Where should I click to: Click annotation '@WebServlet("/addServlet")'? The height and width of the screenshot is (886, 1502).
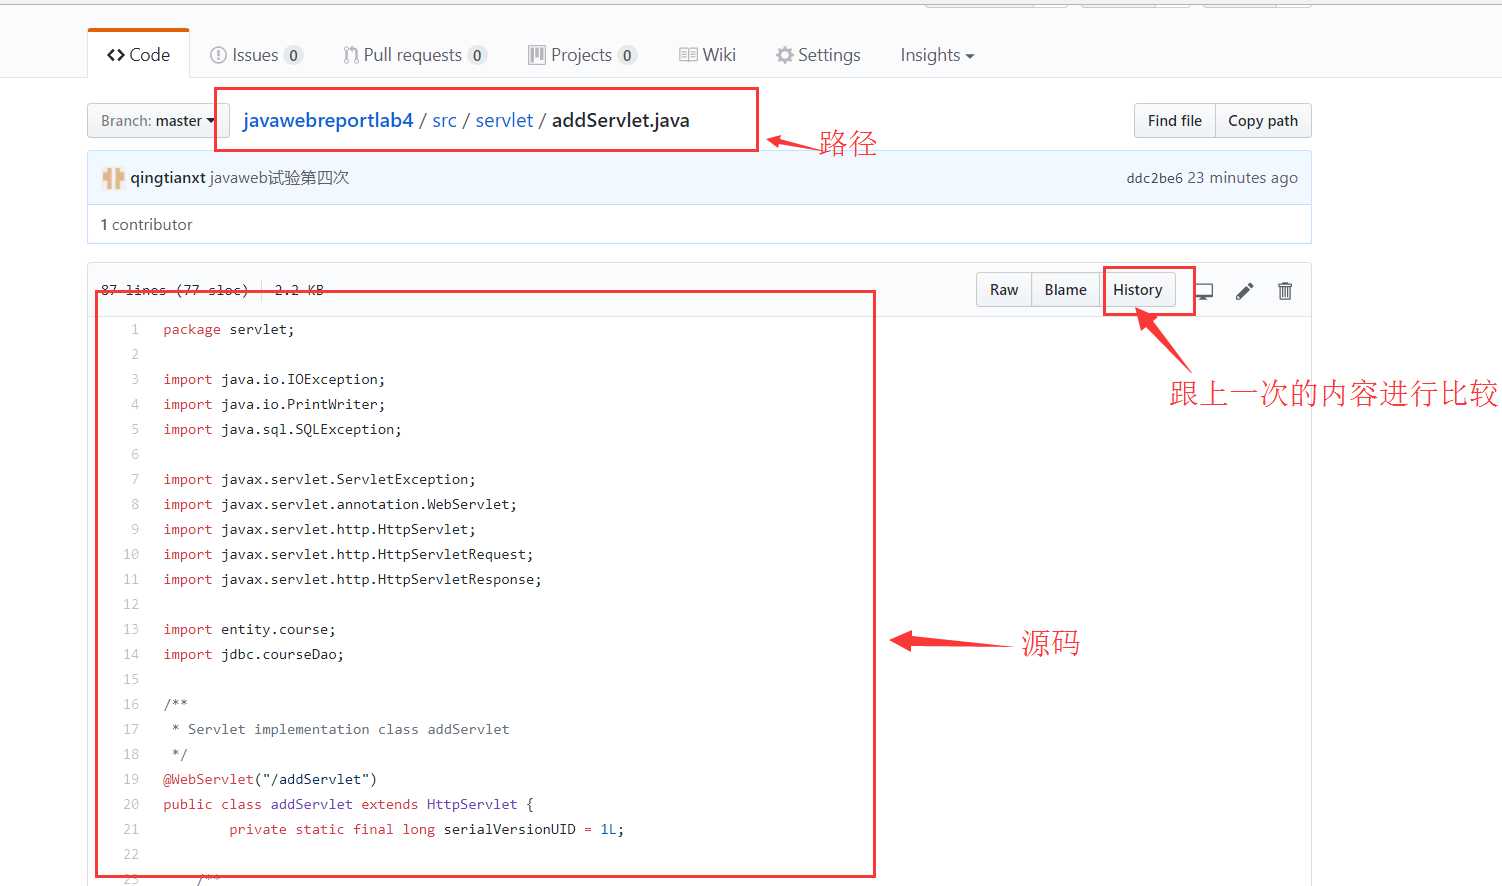[x=270, y=779]
